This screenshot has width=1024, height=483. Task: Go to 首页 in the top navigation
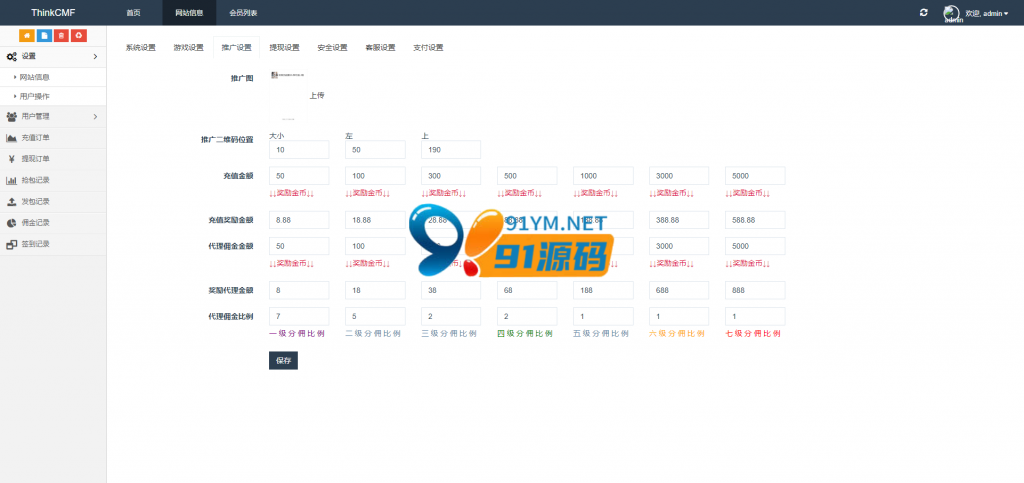point(133,12)
